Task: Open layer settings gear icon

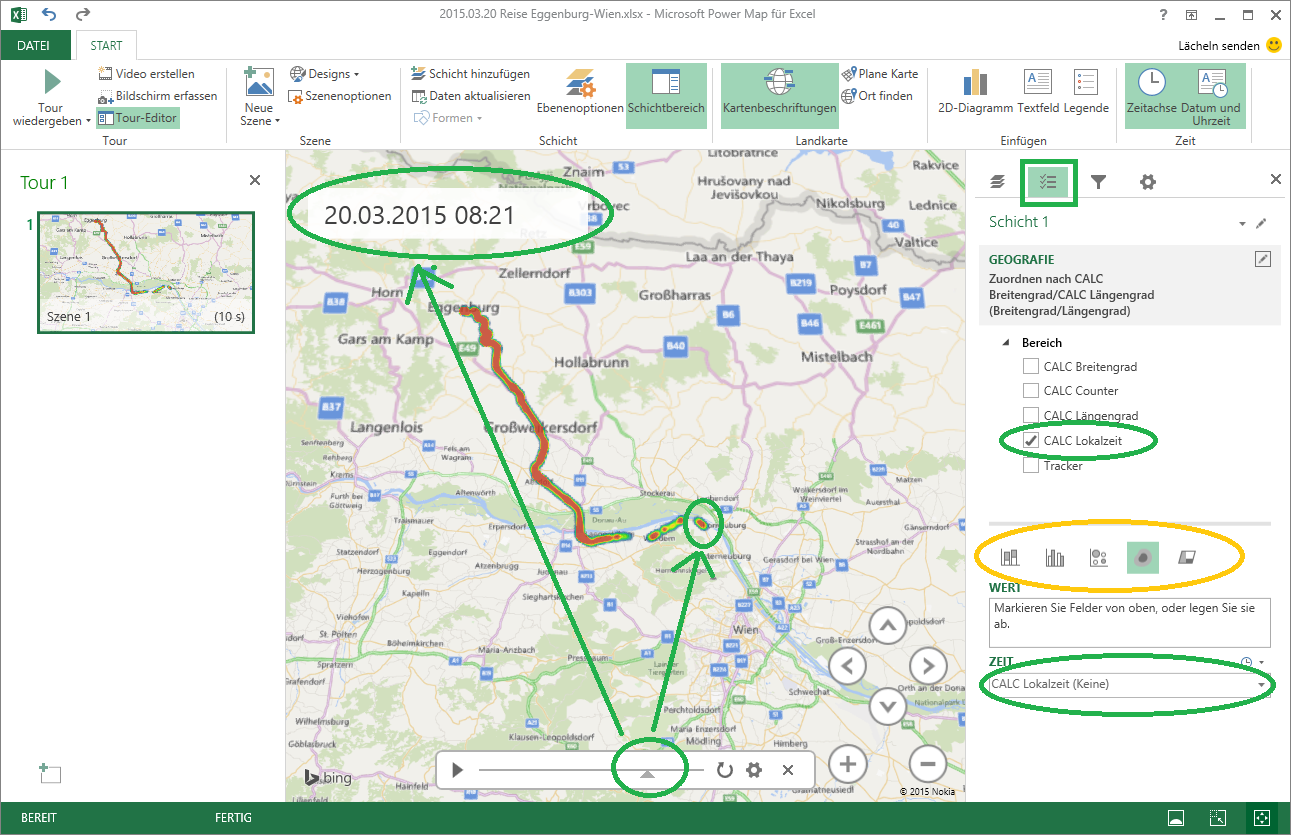Action: [1147, 181]
